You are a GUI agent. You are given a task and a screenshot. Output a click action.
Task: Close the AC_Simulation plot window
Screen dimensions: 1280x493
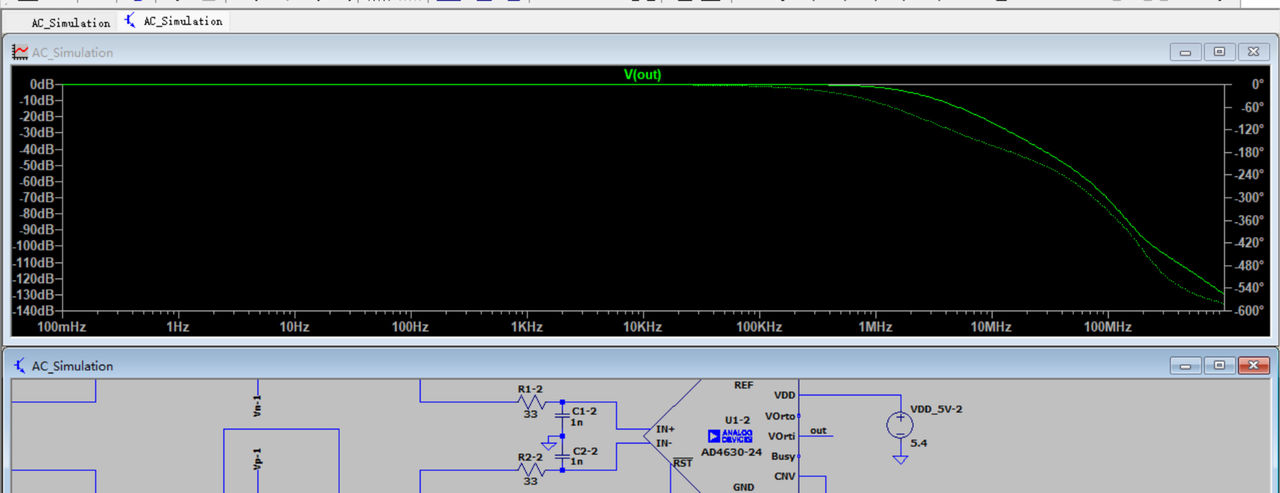[x=1253, y=52]
